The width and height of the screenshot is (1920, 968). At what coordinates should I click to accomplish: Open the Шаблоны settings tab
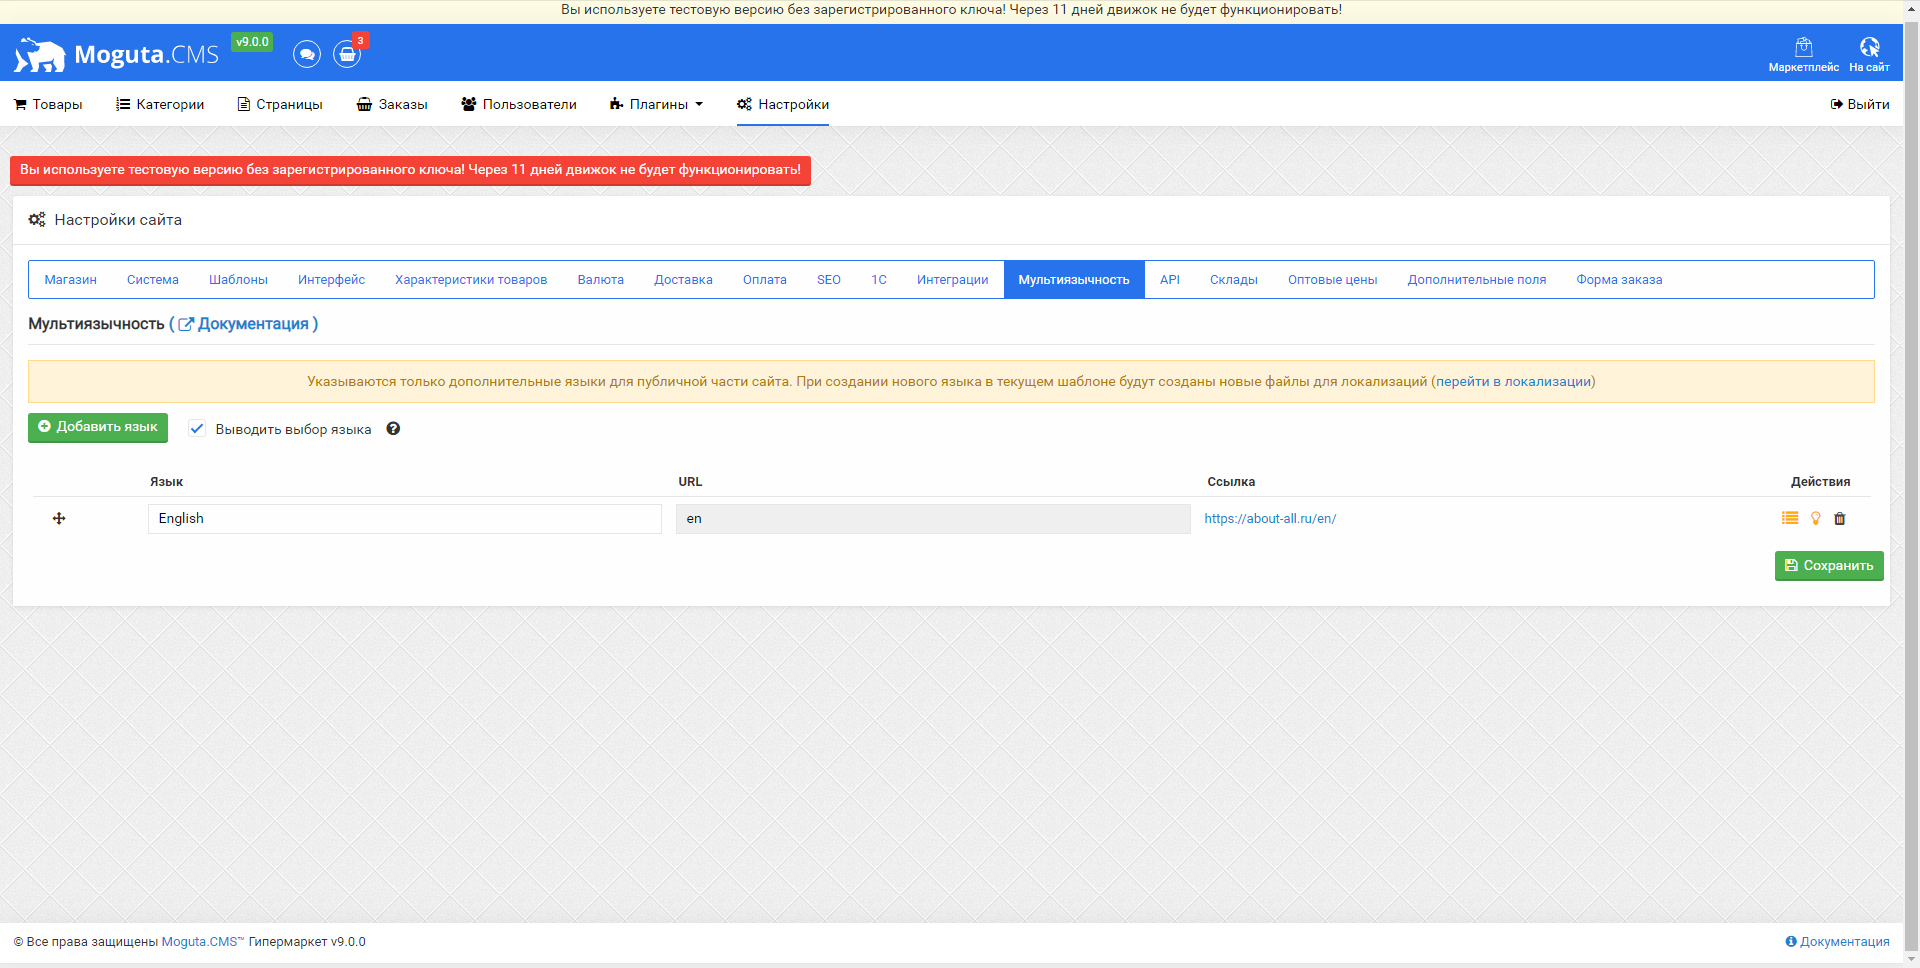tap(238, 280)
